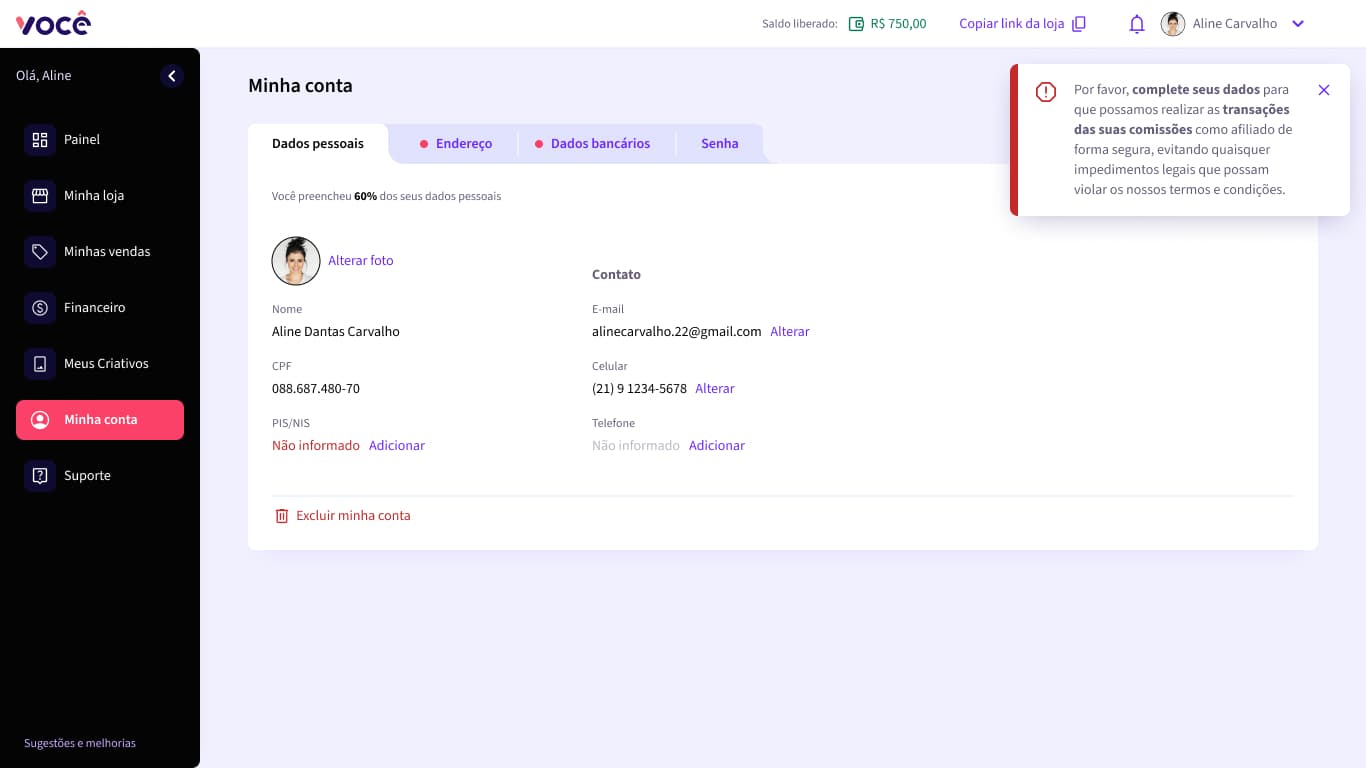Click the Painel dashboard icon
Viewport: 1366px width, 768px height.
pos(40,140)
